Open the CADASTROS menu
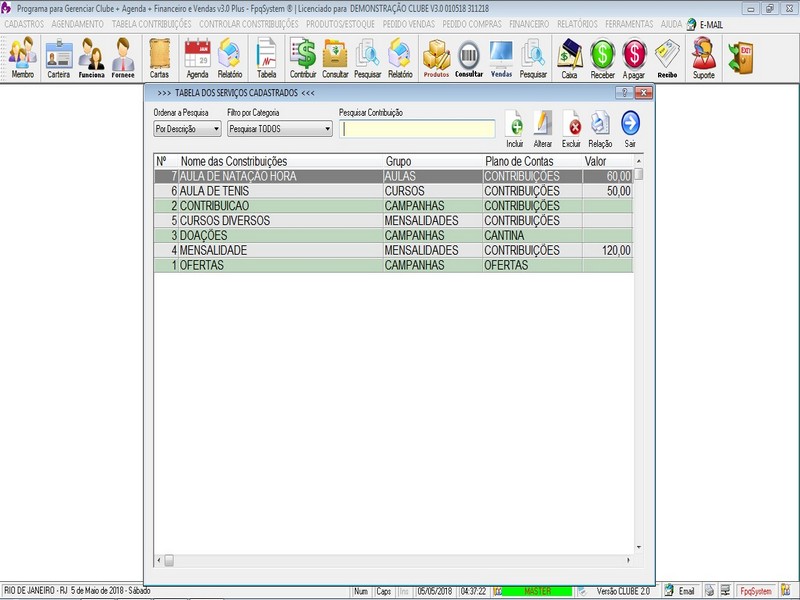This screenshot has width=800, height=600. [24, 24]
